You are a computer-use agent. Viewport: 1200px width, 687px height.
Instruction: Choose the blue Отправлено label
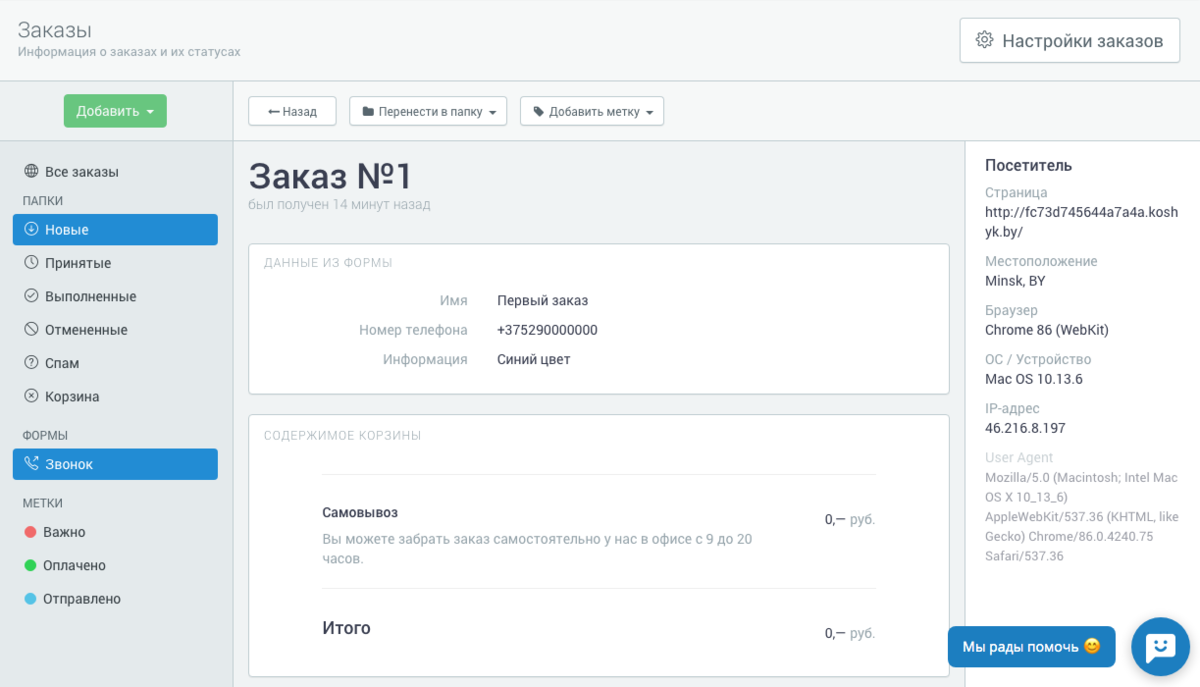[81, 599]
